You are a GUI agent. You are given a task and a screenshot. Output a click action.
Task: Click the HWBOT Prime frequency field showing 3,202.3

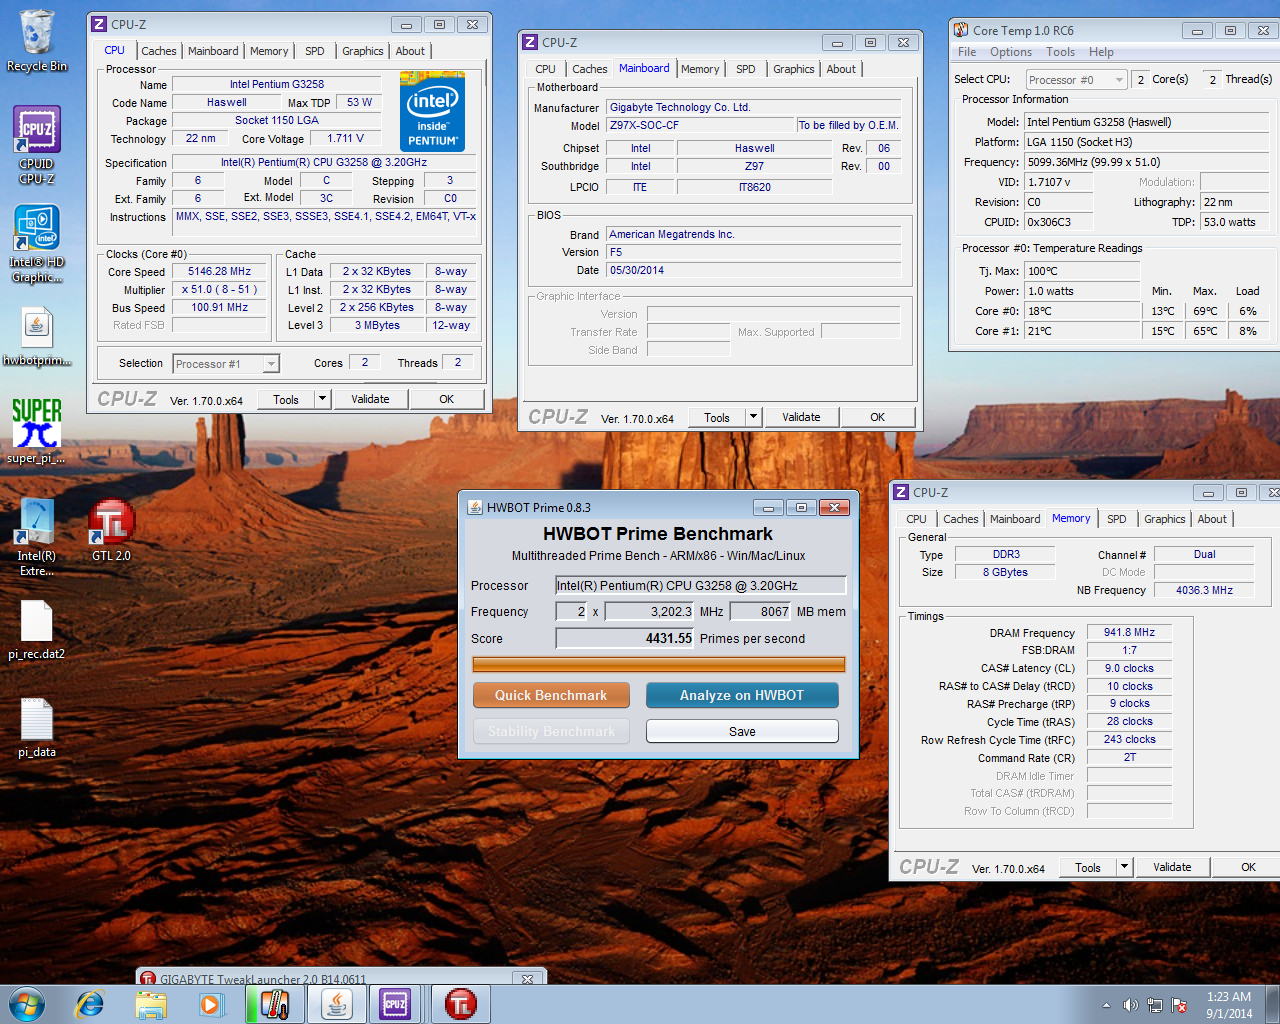tap(649, 611)
